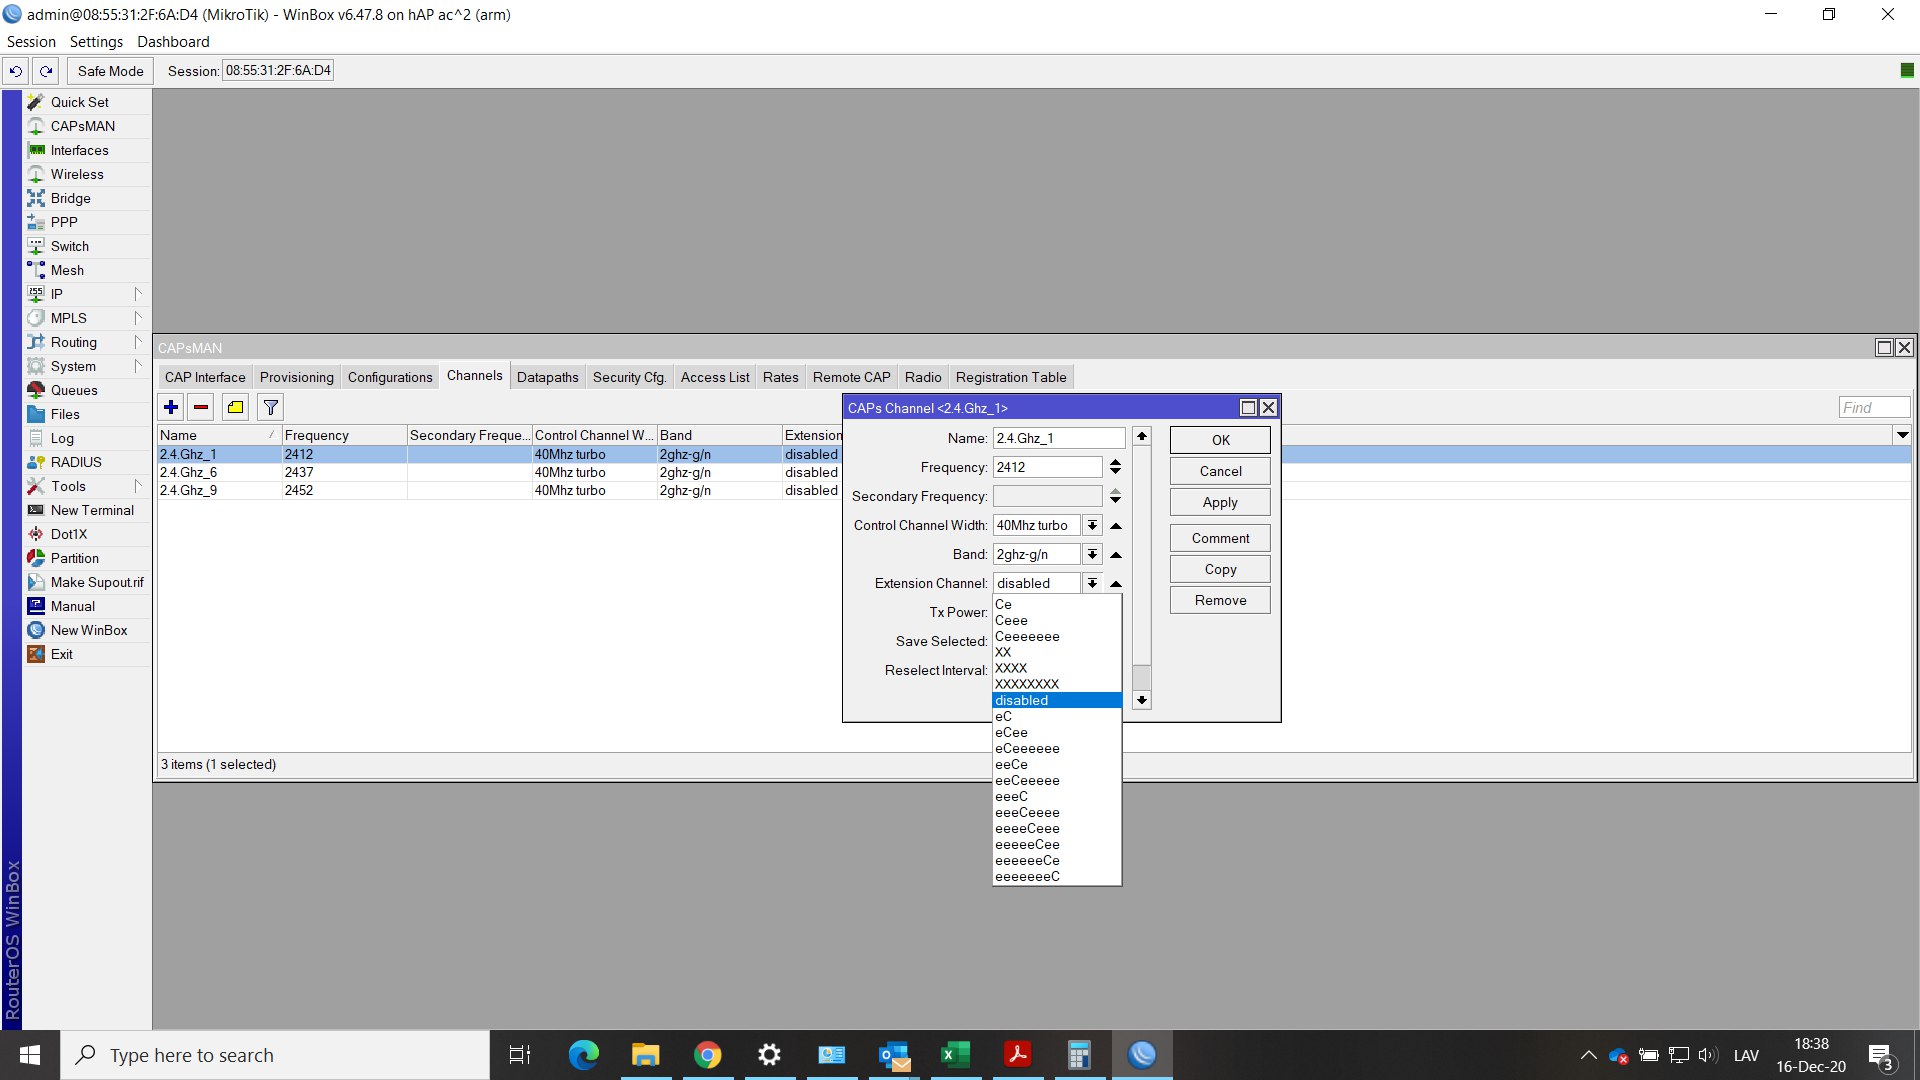Viewport: 1920px width, 1080px height.
Task: Open columns dropdown at table right
Action: tap(1902, 435)
